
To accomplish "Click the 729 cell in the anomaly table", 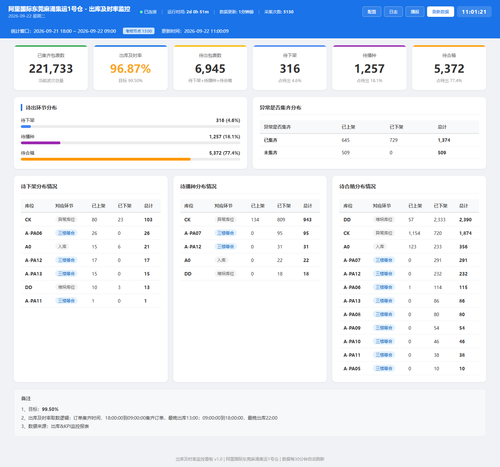I will tap(394, 140).
